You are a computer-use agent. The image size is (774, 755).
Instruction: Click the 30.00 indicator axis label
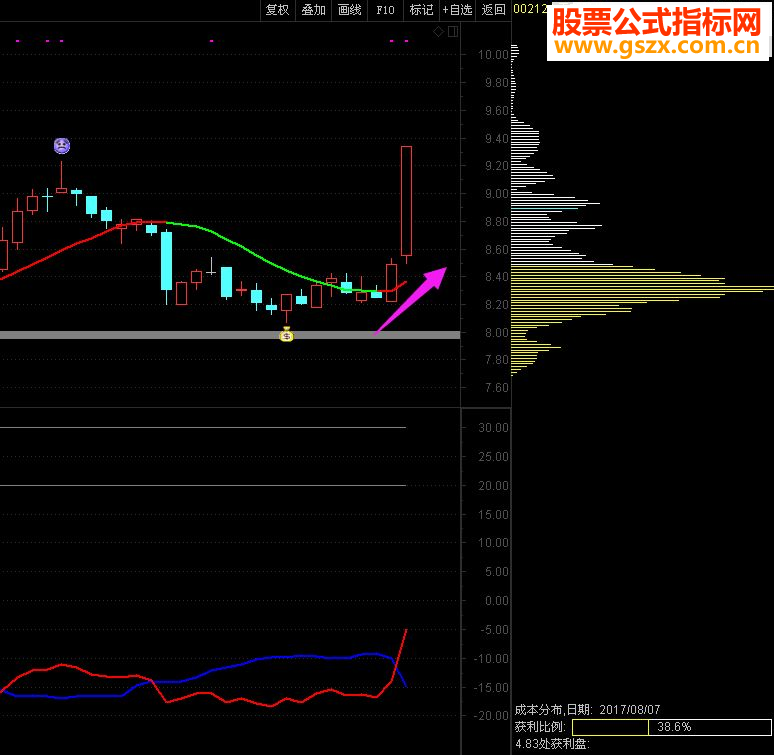493,428
